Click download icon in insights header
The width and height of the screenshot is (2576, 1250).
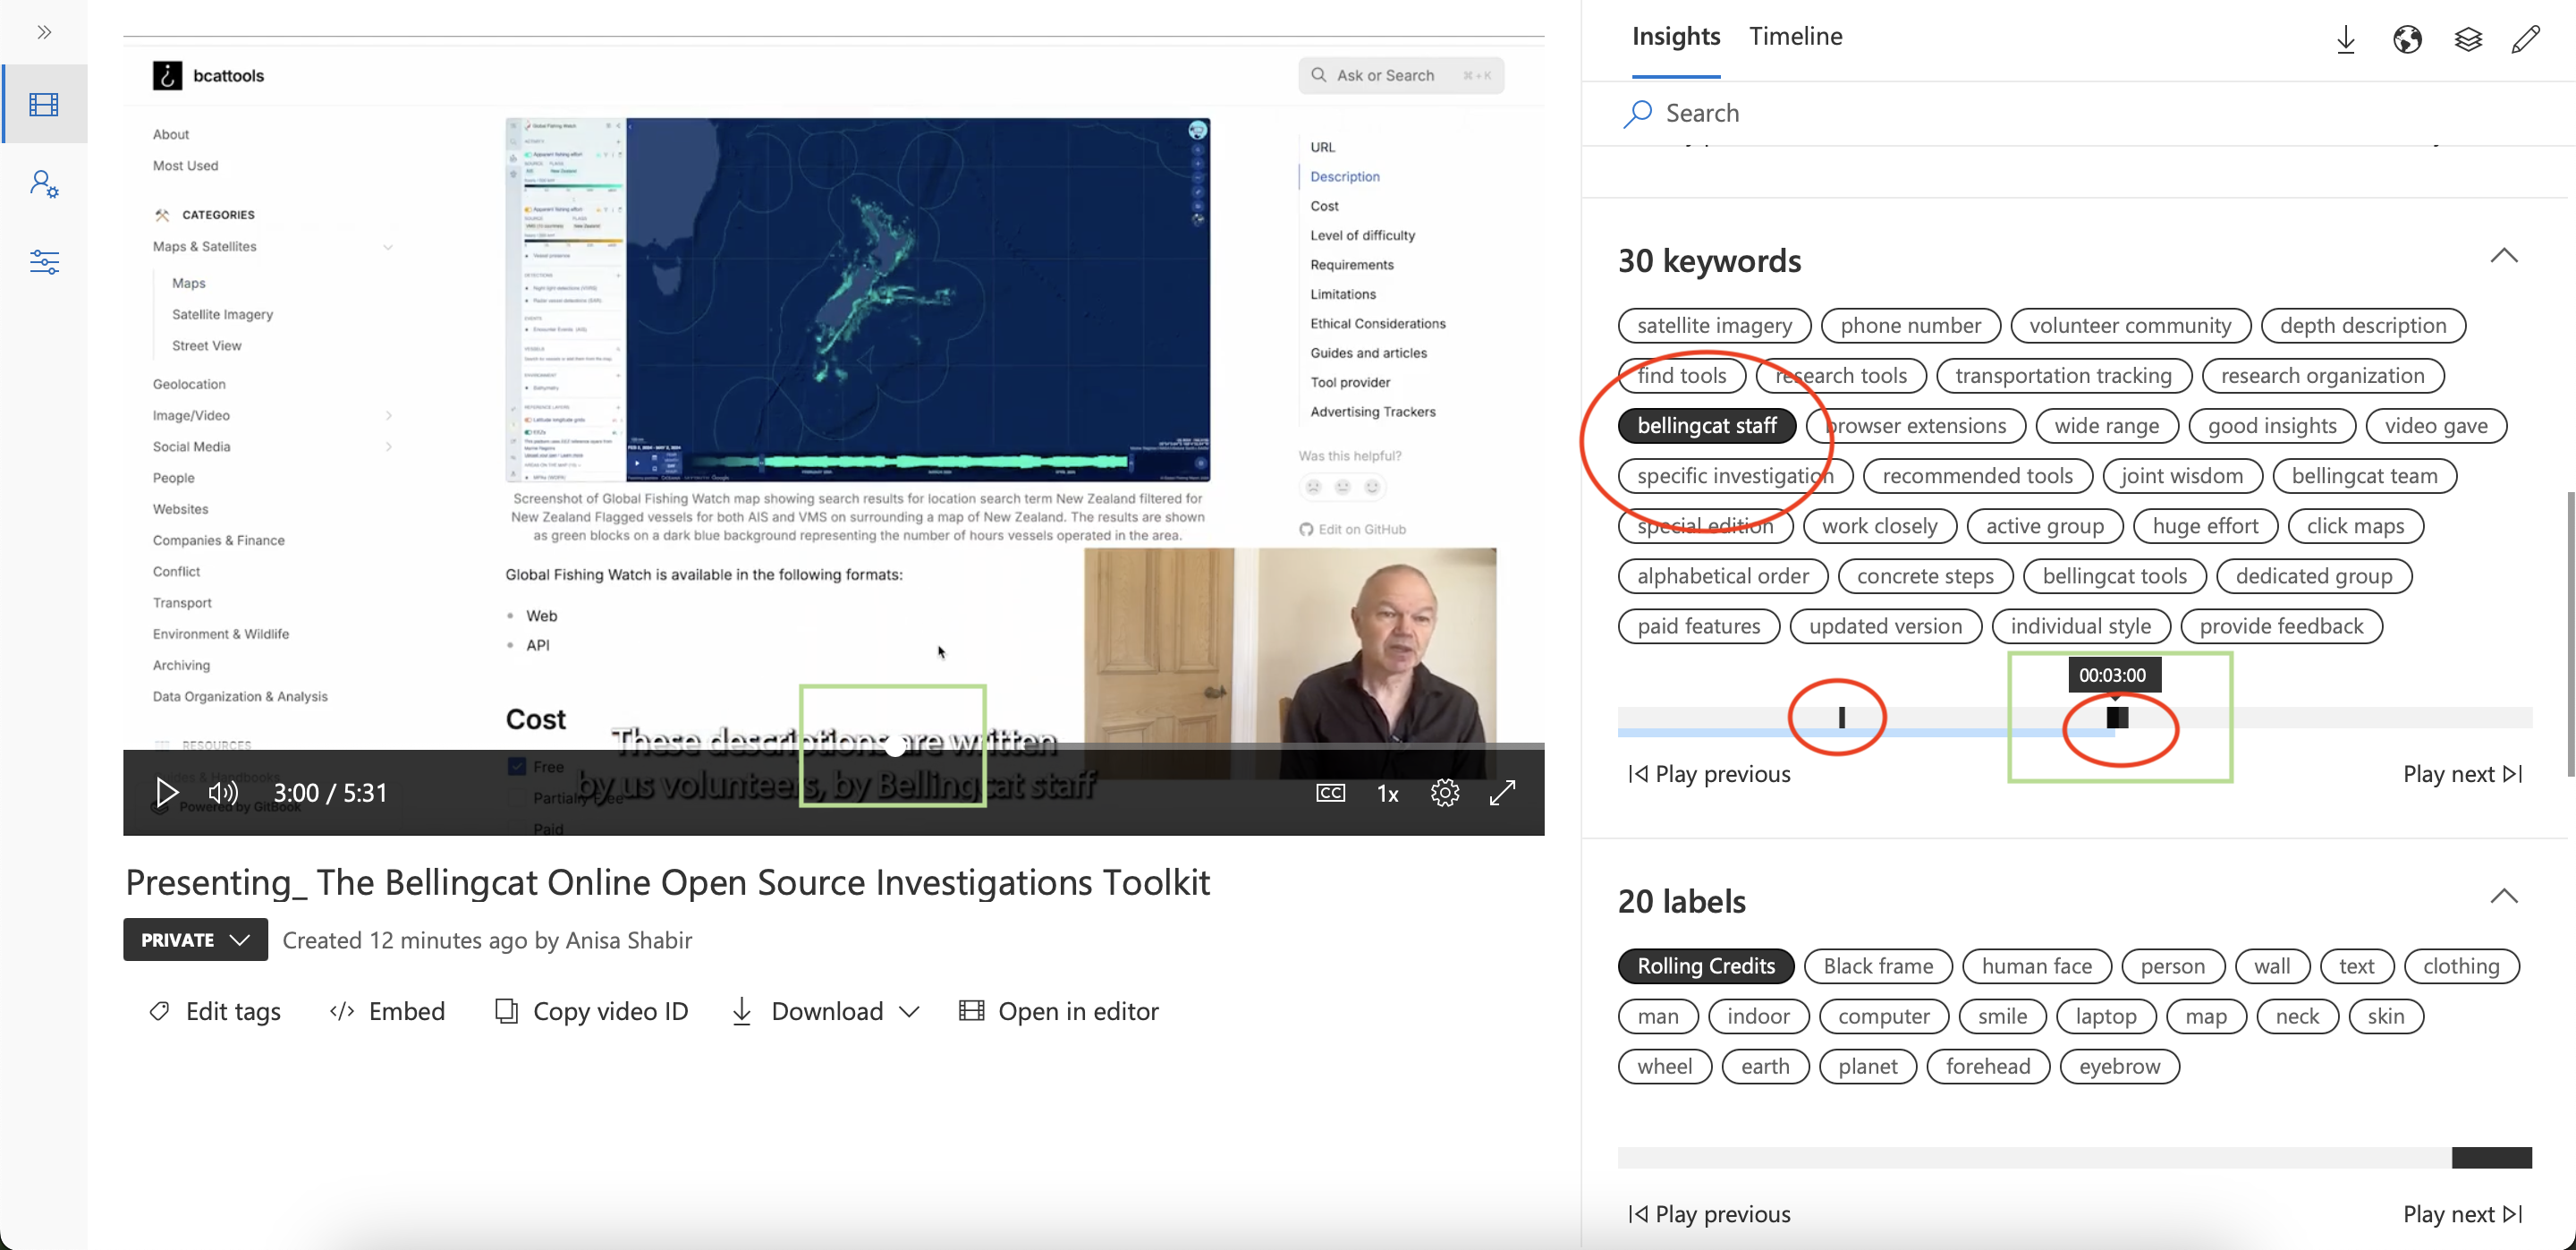point(2345,39)
